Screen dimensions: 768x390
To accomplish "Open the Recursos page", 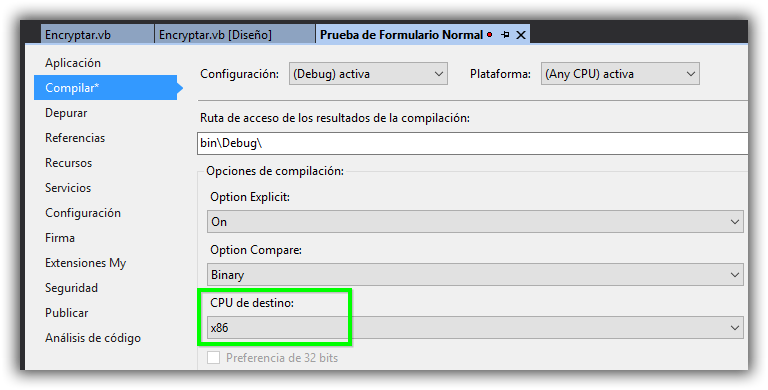I will tap(69, 163).
